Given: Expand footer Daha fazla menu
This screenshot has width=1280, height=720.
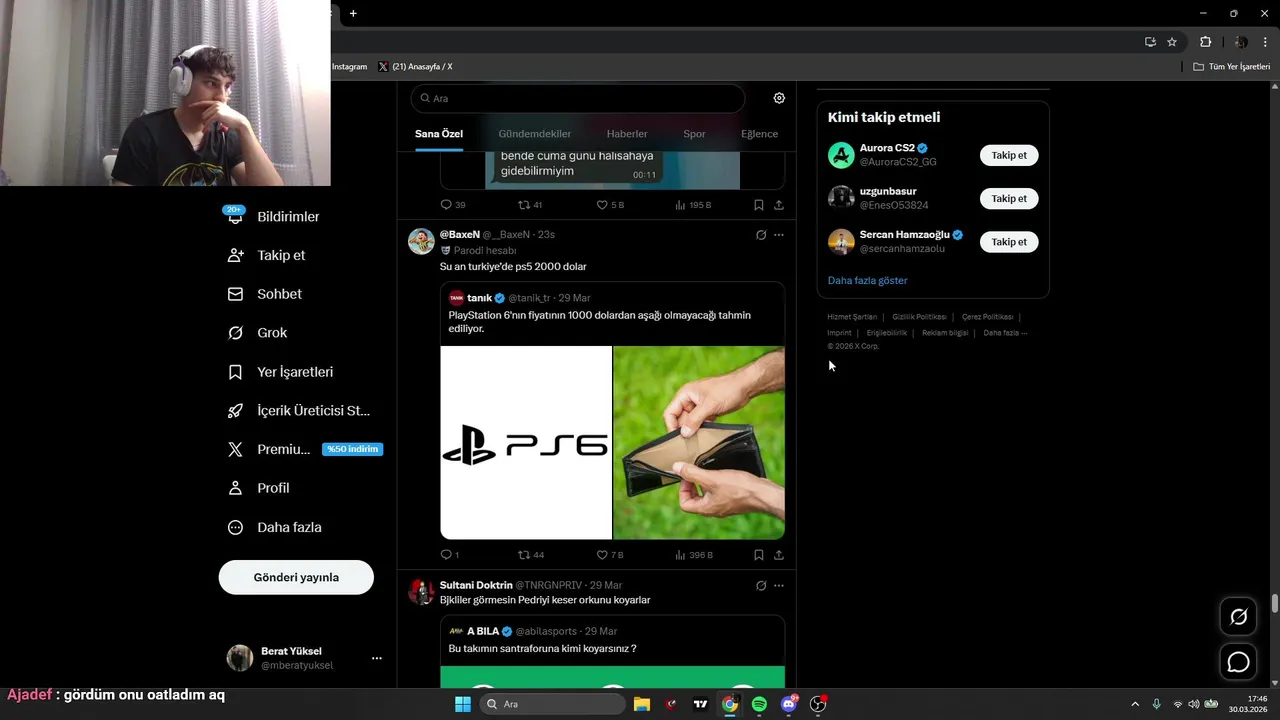Looking at the screenshot, I should [x=1005, y=333].
